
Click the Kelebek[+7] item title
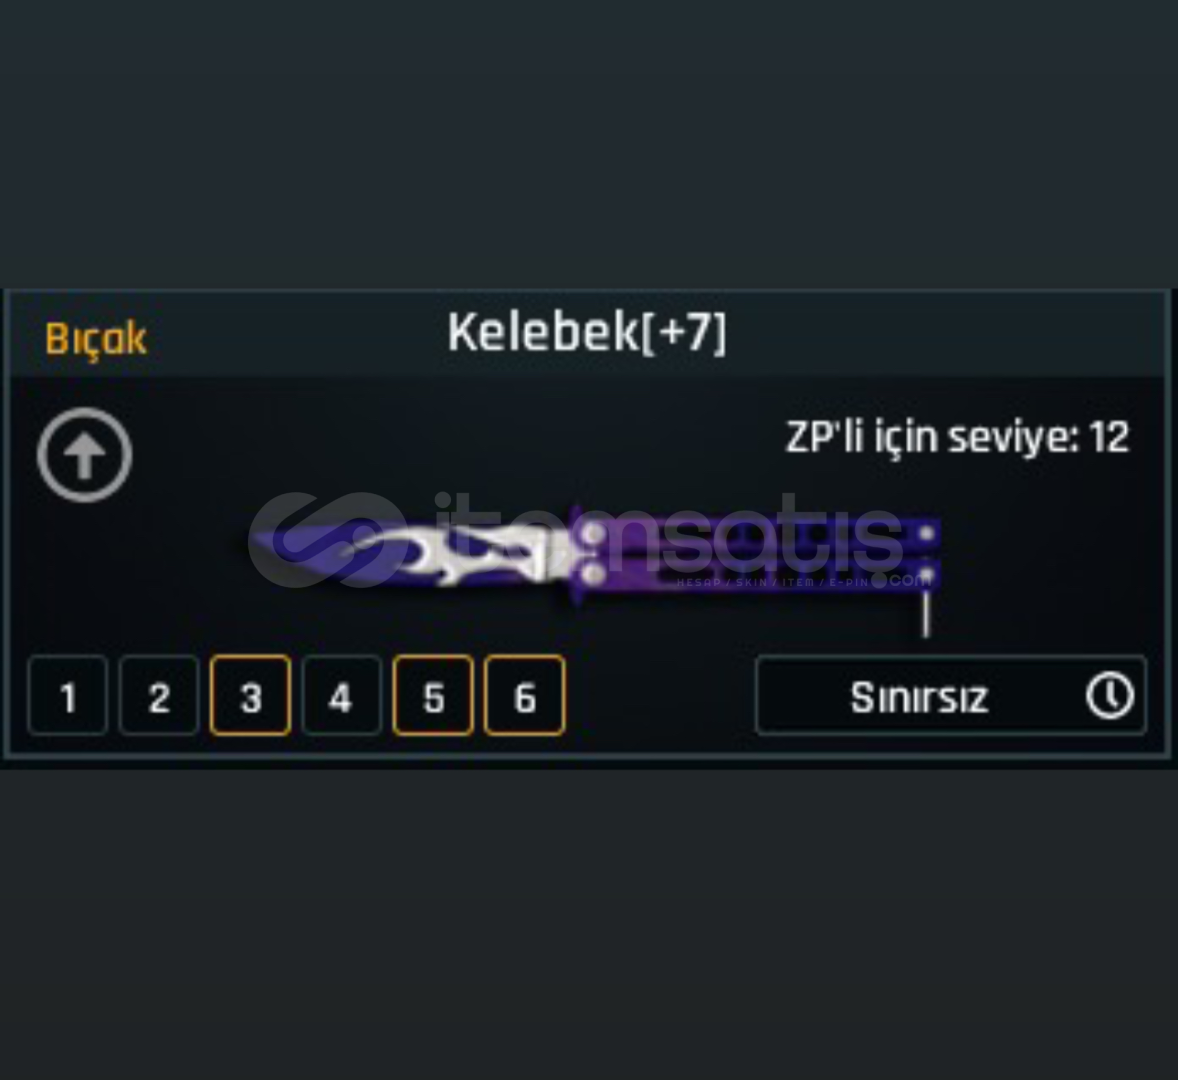click(x=587, y=332)
